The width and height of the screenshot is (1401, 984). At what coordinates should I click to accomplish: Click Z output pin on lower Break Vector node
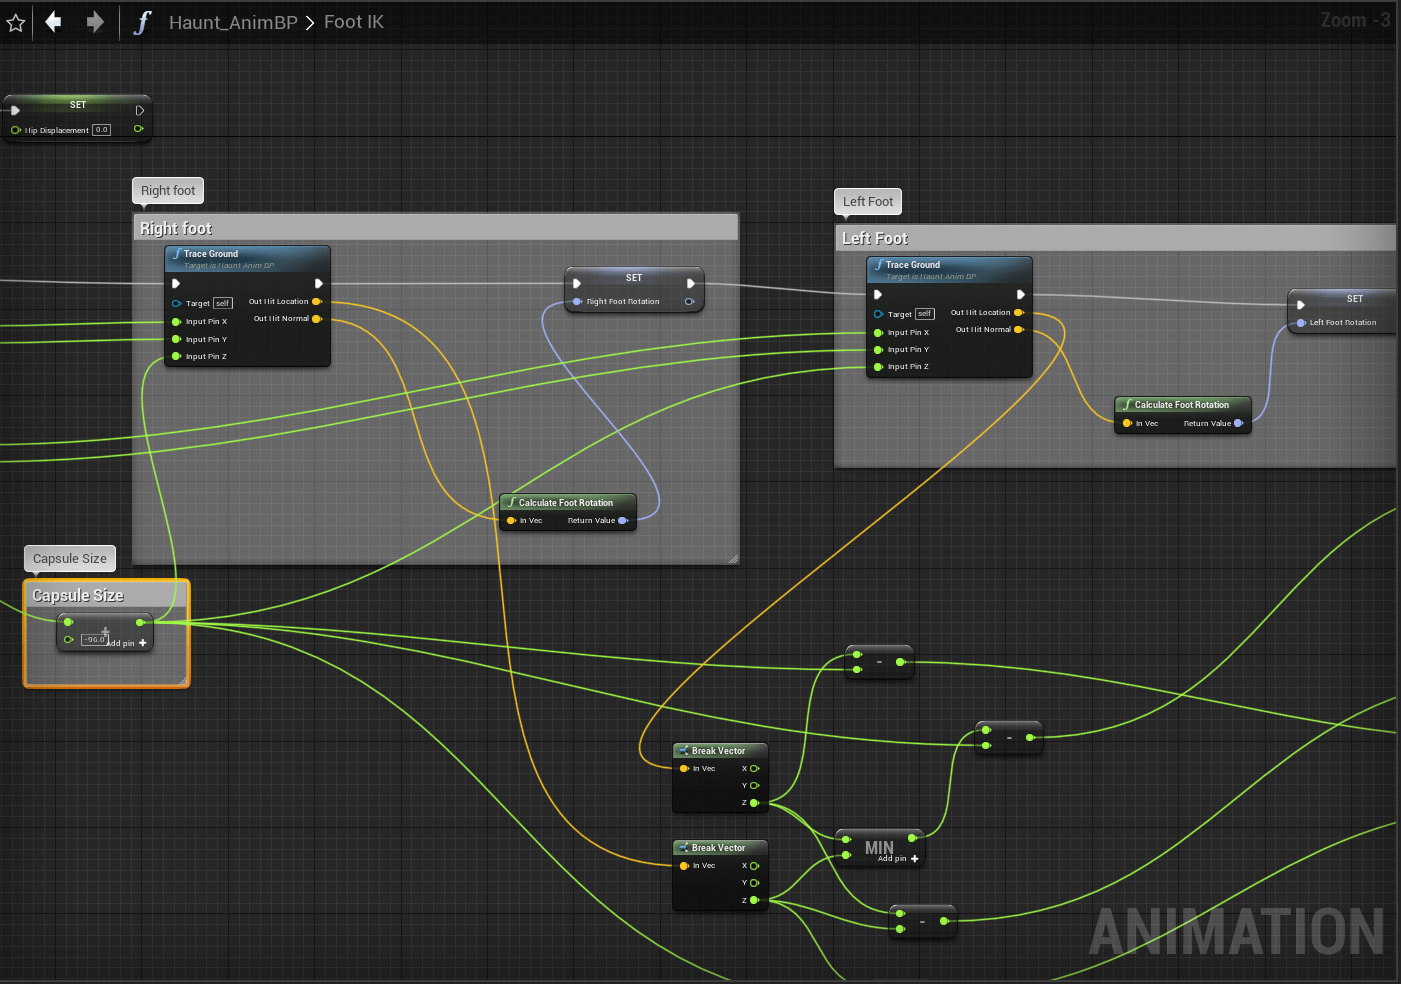tap(754, 900)
